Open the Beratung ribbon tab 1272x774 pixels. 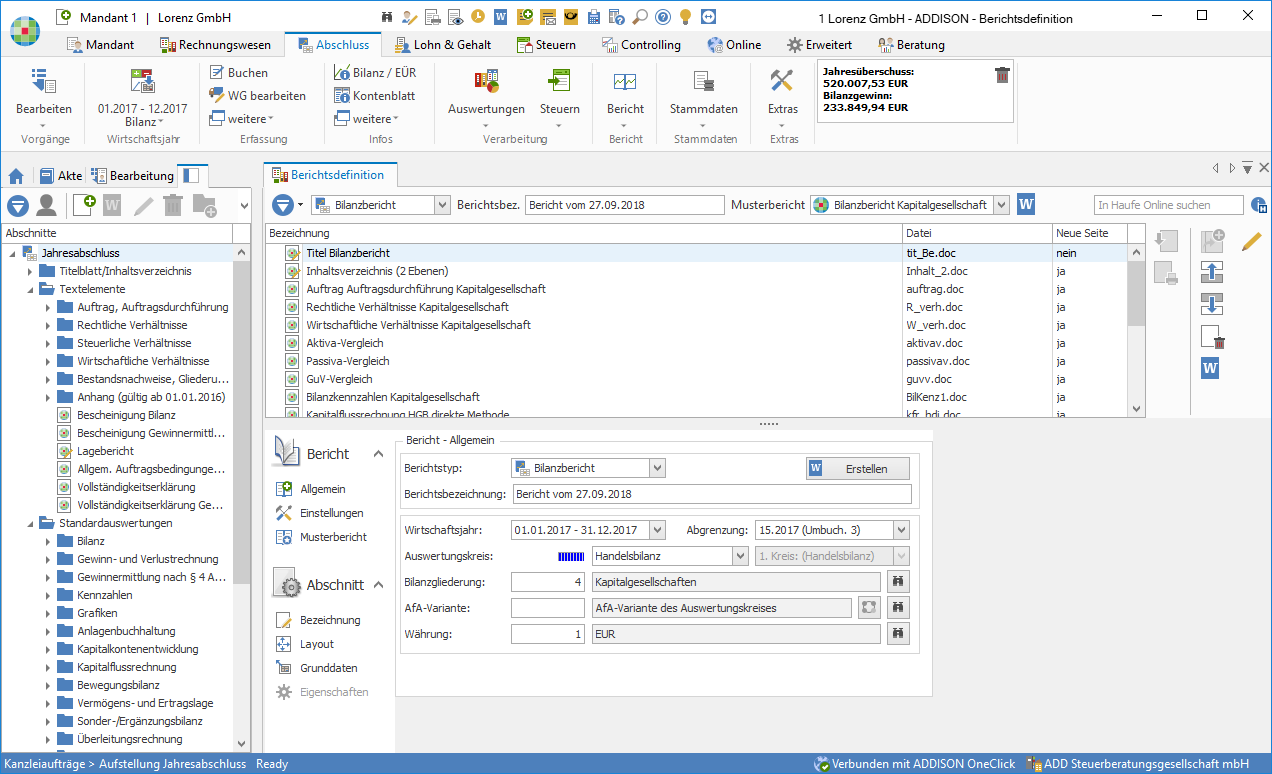911,45
